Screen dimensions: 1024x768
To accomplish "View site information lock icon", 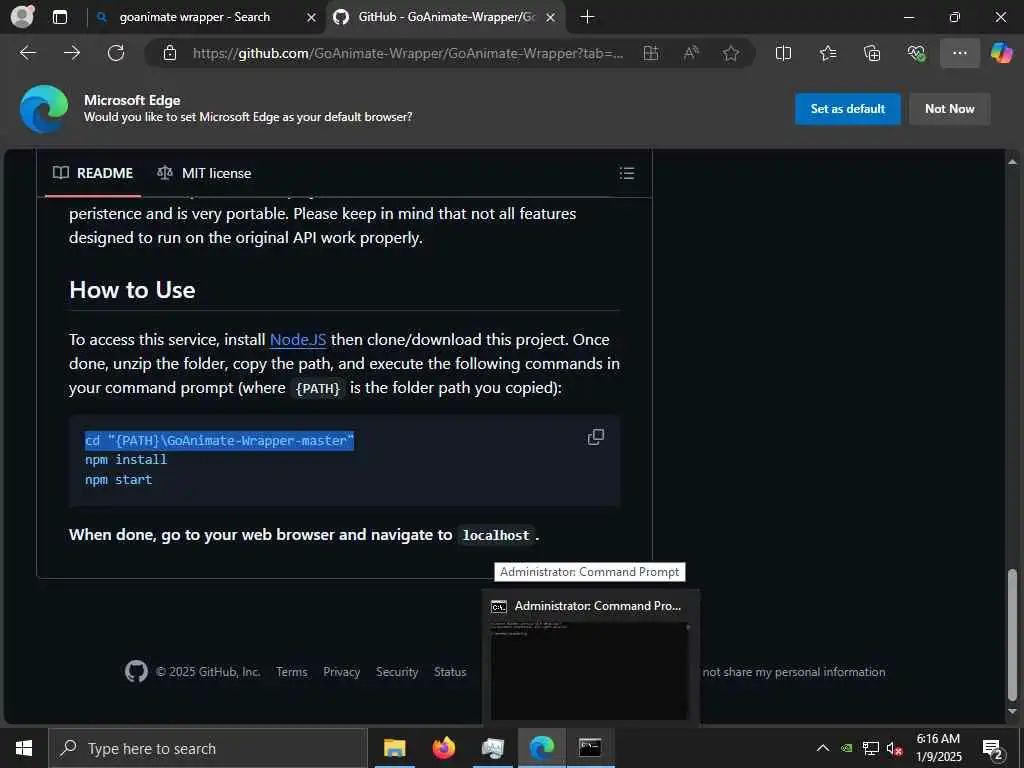I will 170,53.
